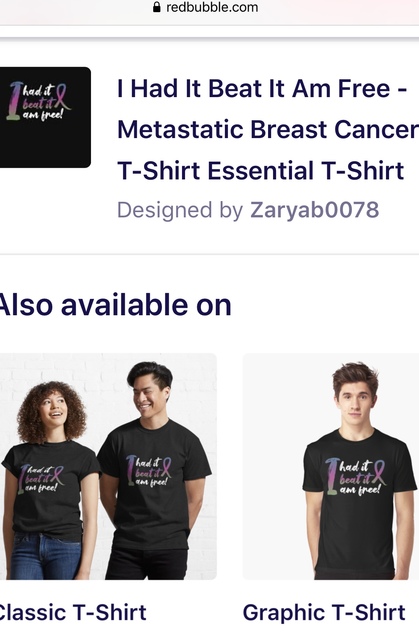Select the Graphic T-Shirt label
Image resolution: width=419 pixels, height=640 pixels.
click(324, 612)
